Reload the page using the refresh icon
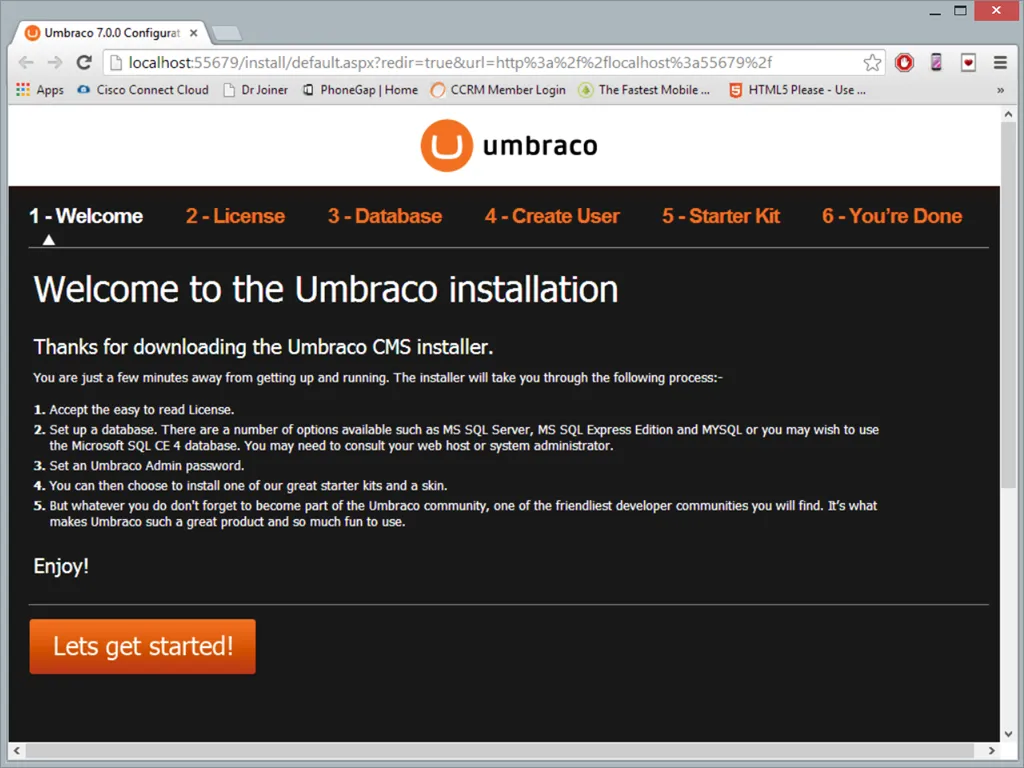Screen dimensions: 1024x768 (84, 62)
